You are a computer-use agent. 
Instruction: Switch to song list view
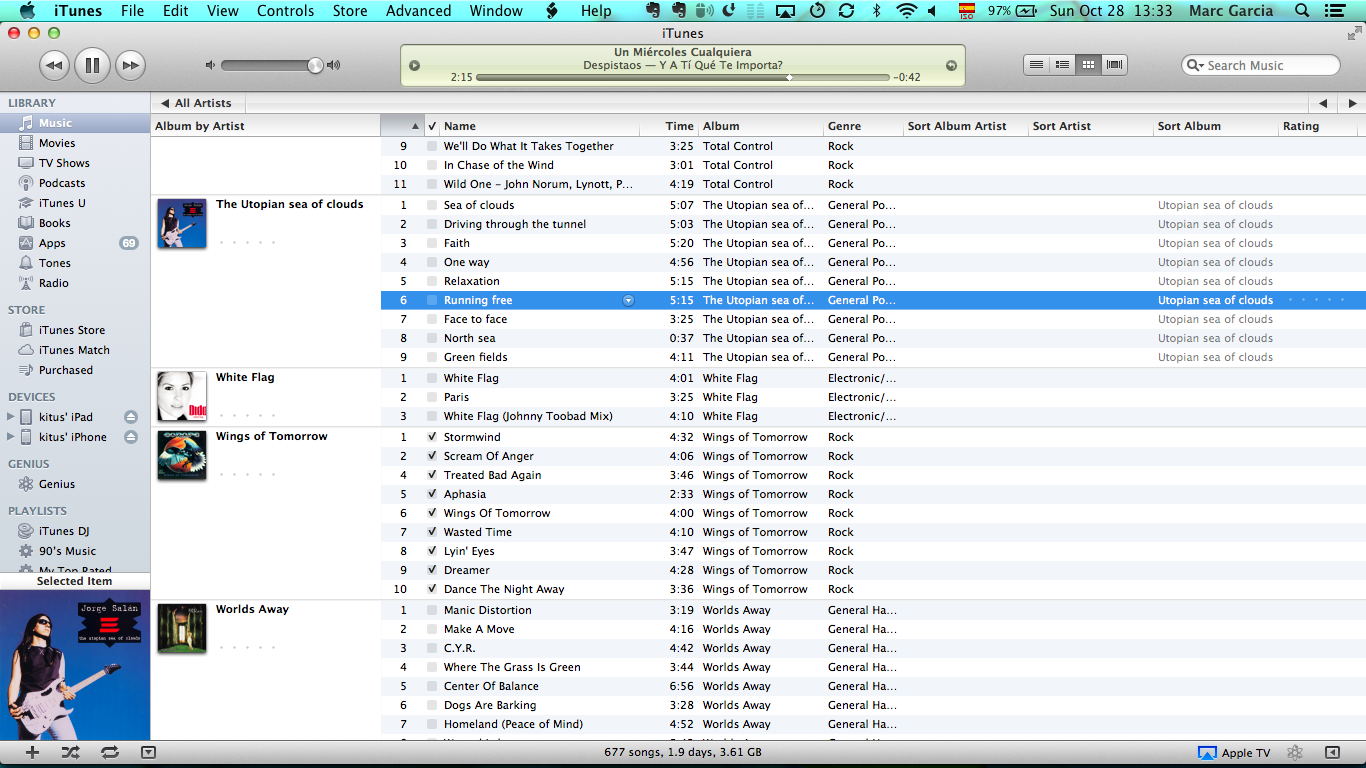pos(1036,65)
